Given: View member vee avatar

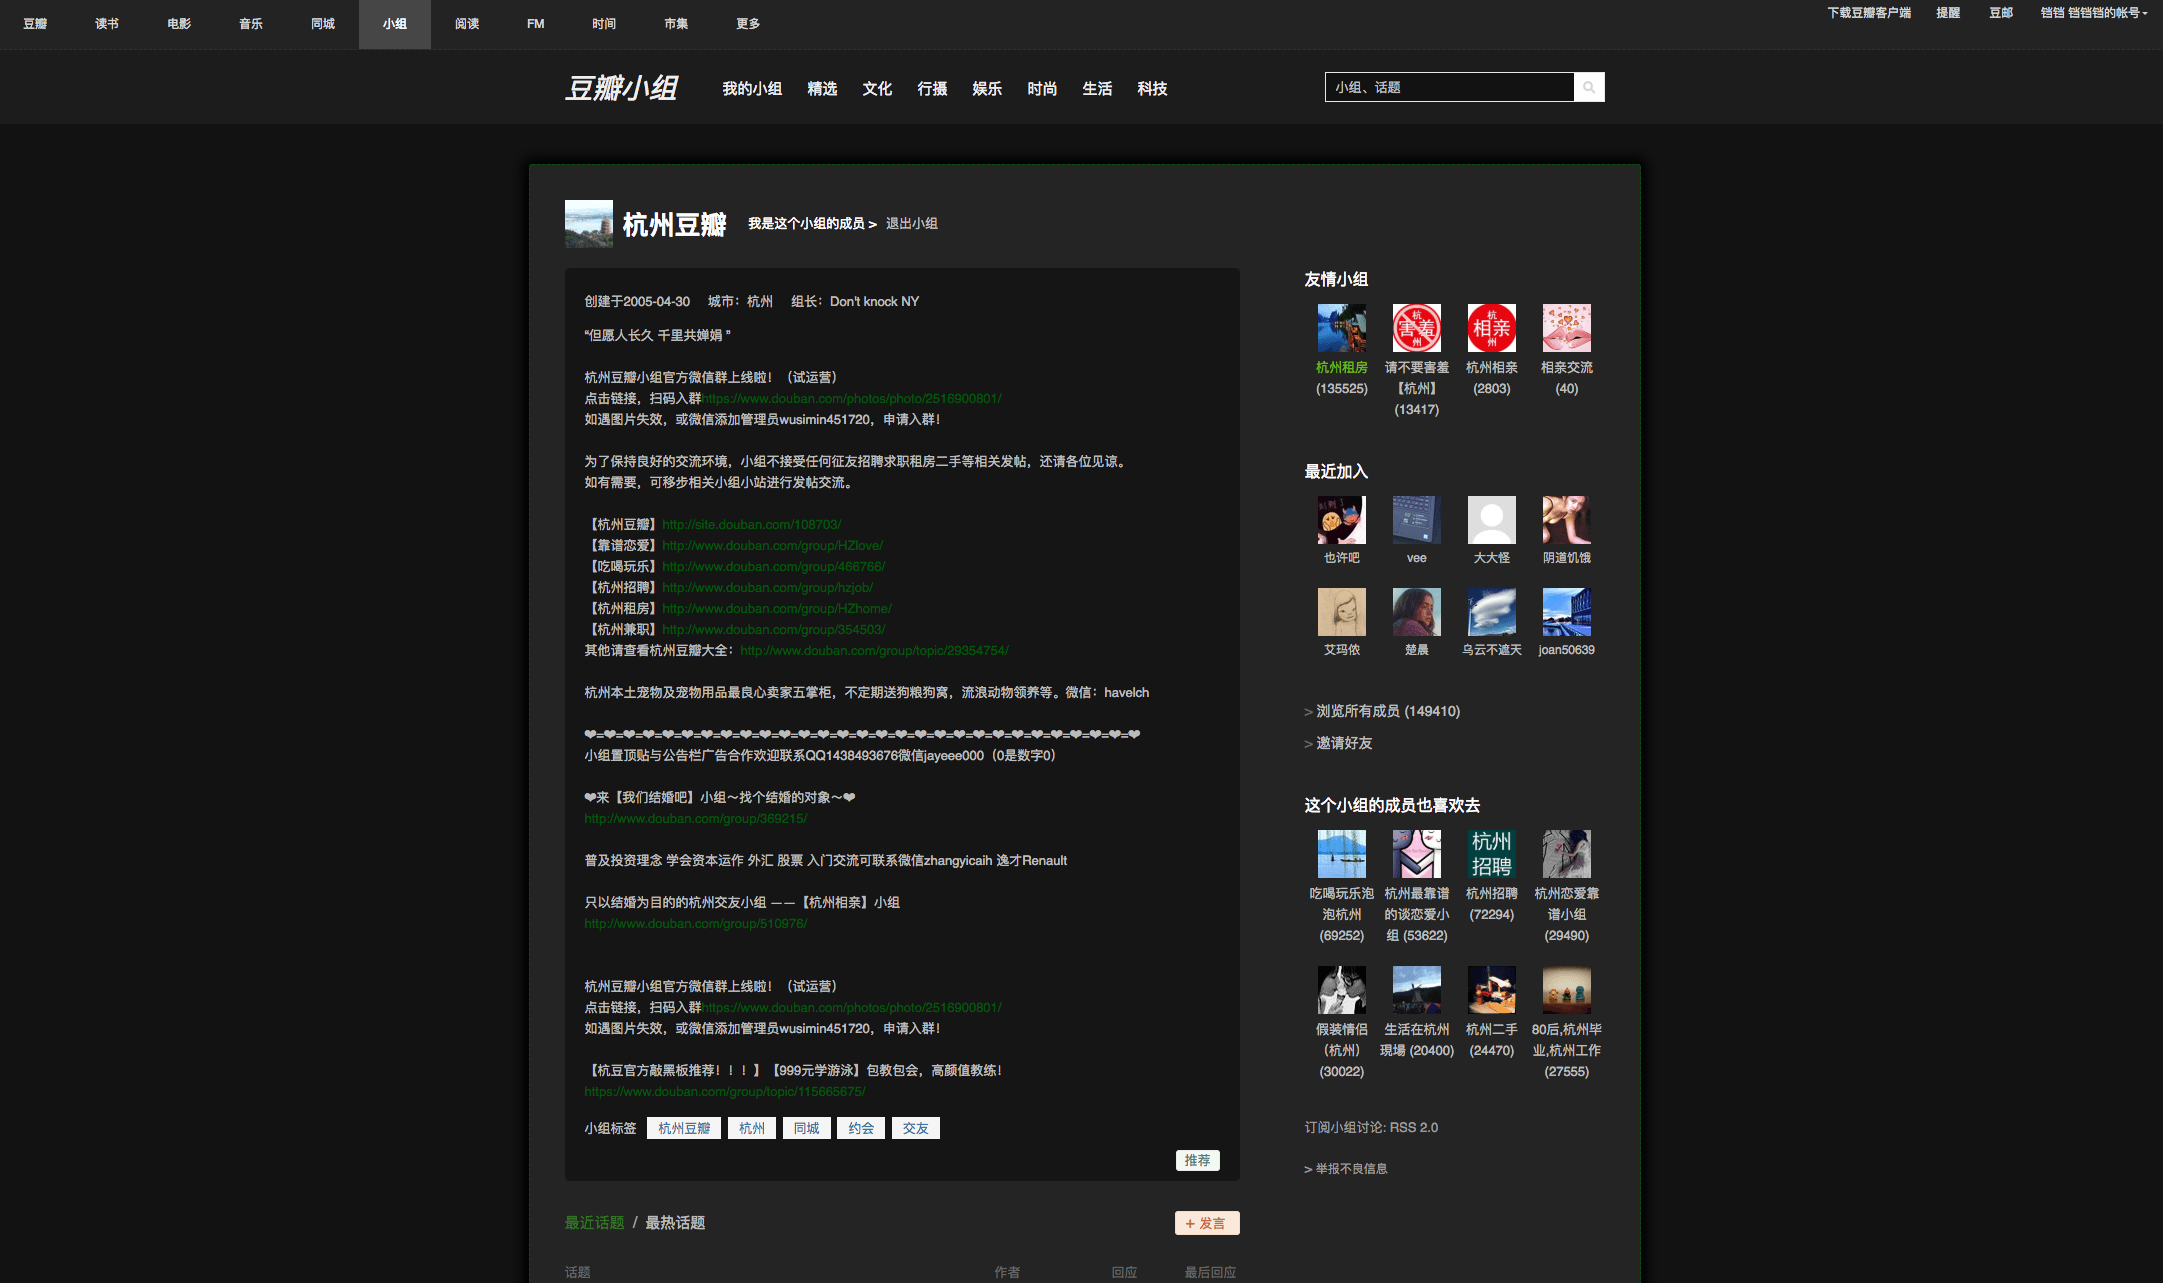Looking at the screenshot, I should pyautogui.click(x=1417, y=520).
